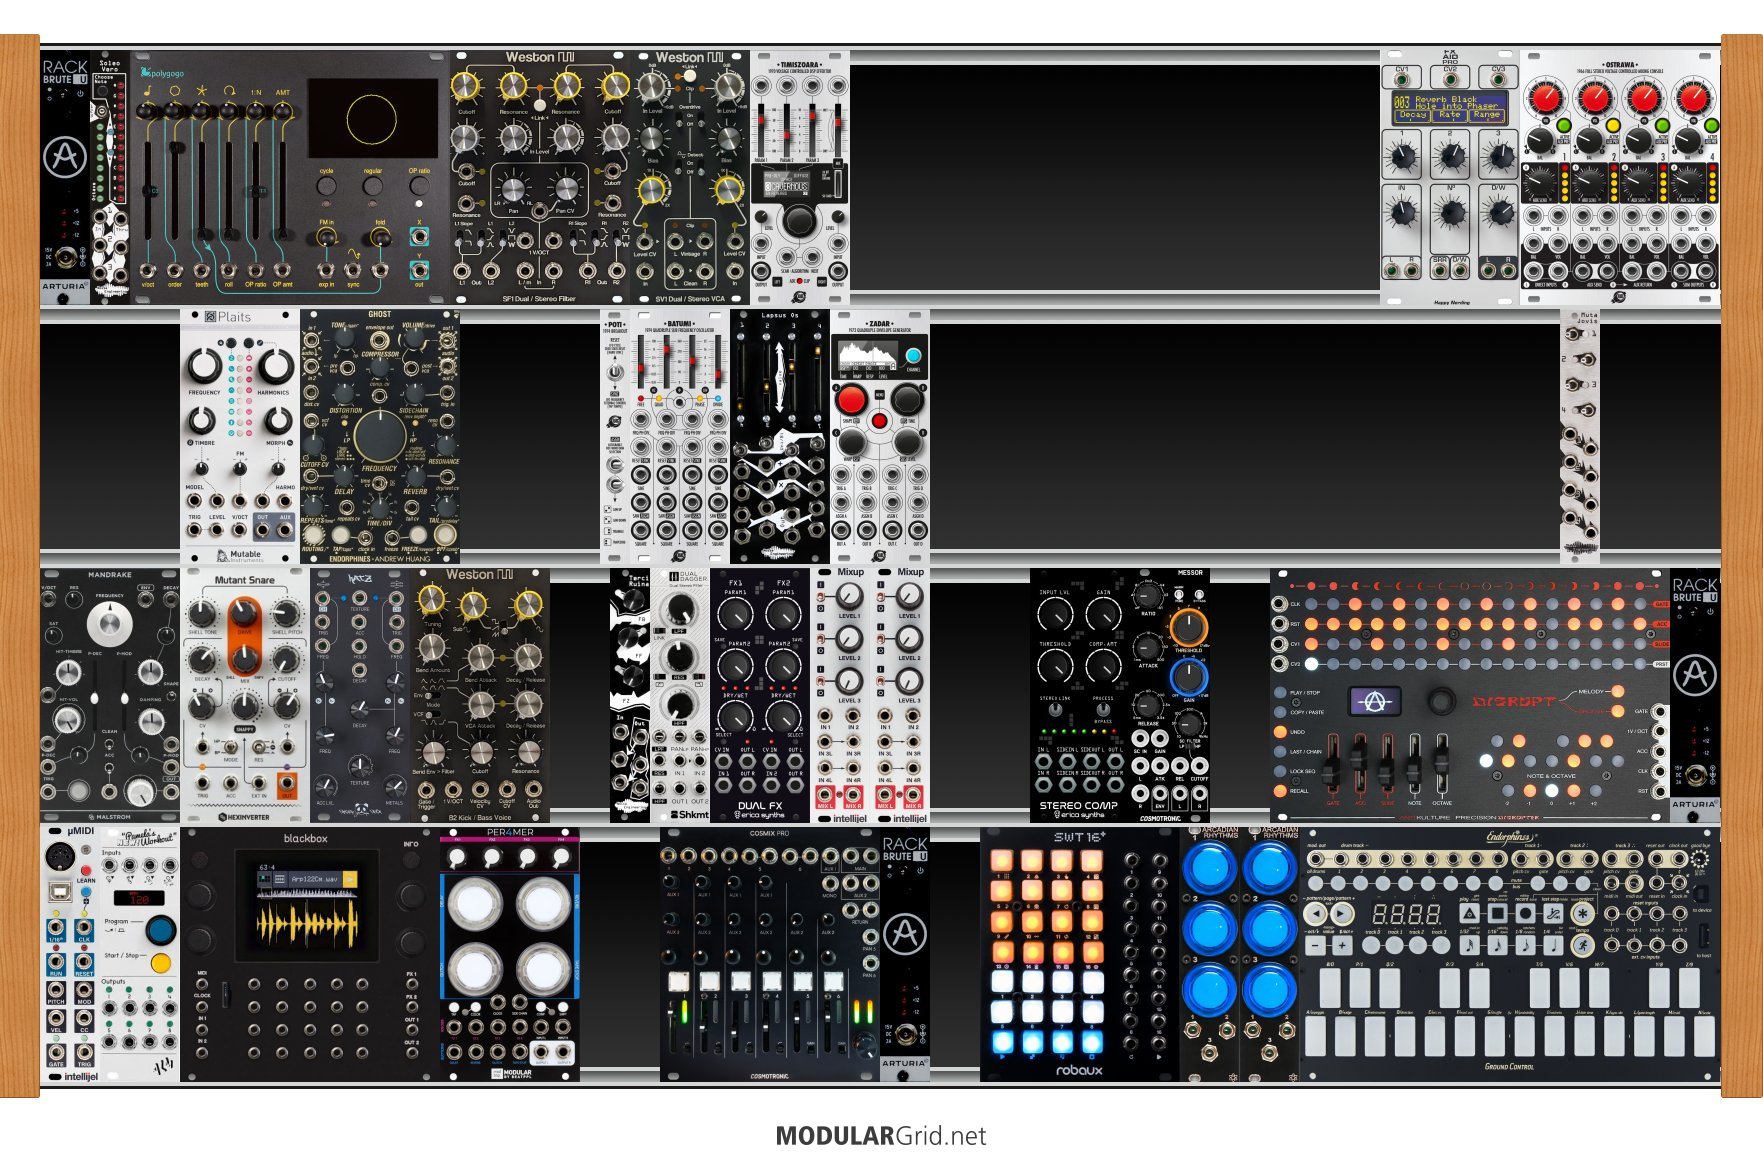Click the USB port on the µMIDI module
This screenshot has width=1763, height=1157.
pyautogui.click(x=60, y=892)
